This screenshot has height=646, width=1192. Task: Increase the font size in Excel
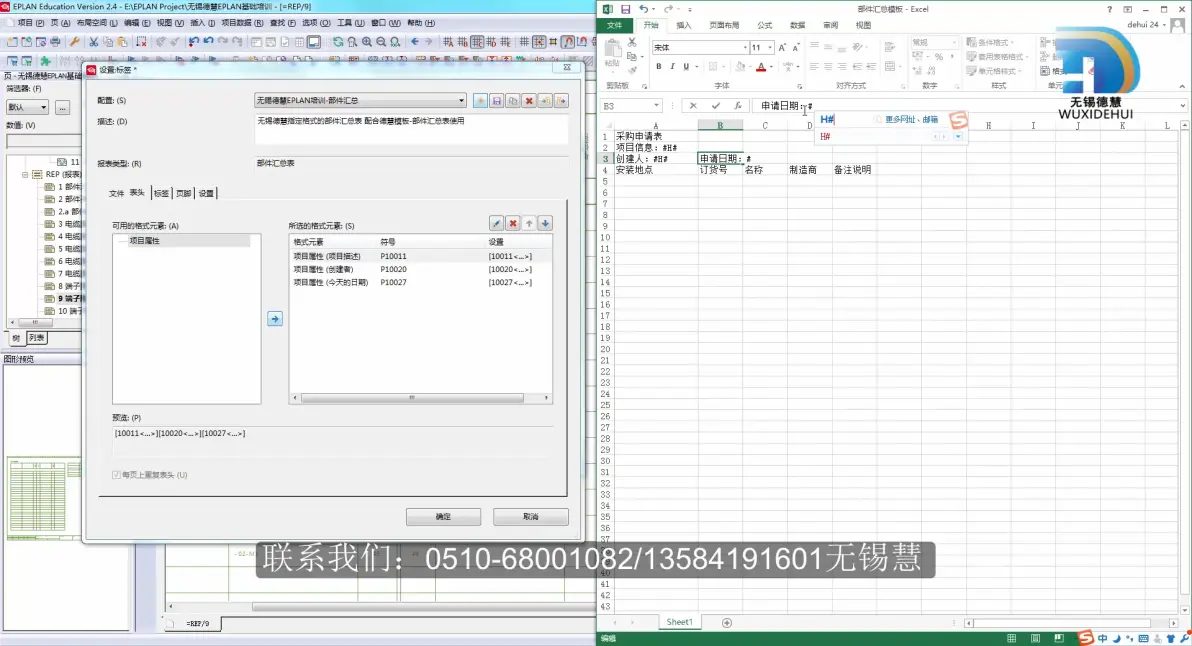tap(781, 47)
